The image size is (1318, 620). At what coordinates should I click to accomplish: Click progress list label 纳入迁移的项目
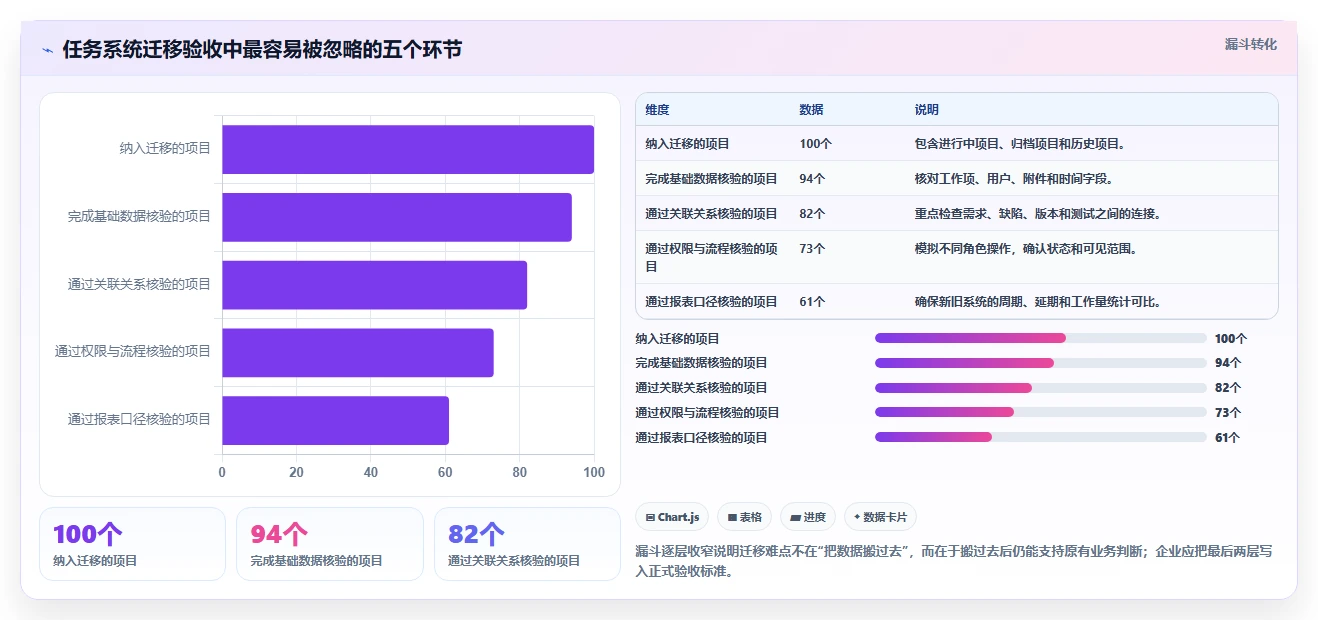(677, 339)
